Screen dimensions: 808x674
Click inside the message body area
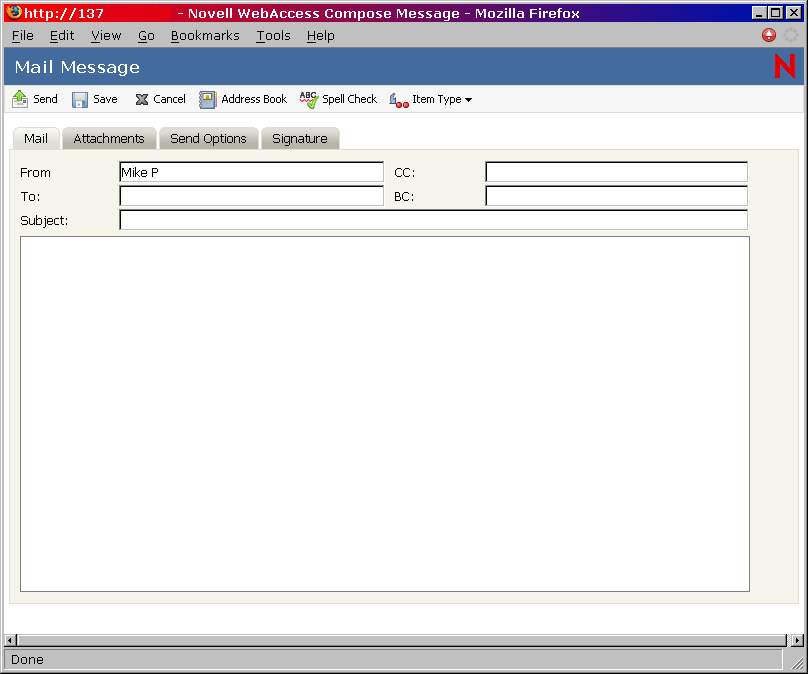385,414
